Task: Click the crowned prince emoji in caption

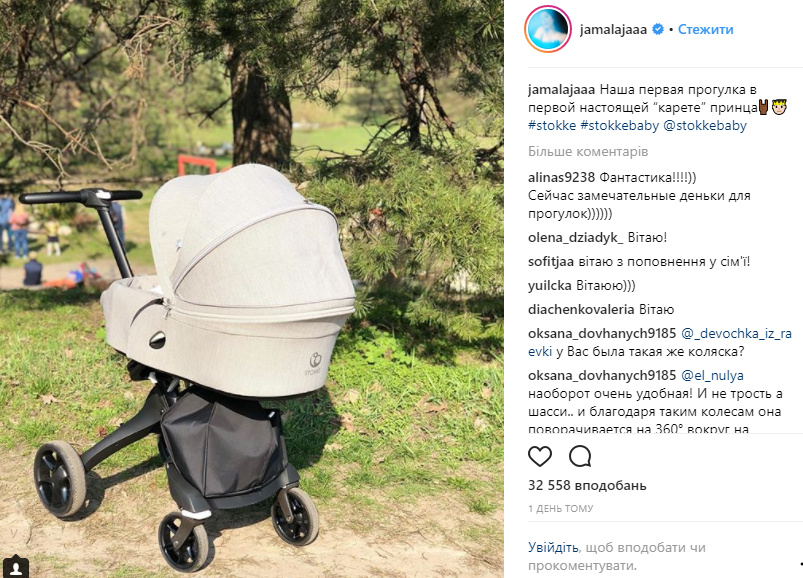Action: click(x=779, y=108)
